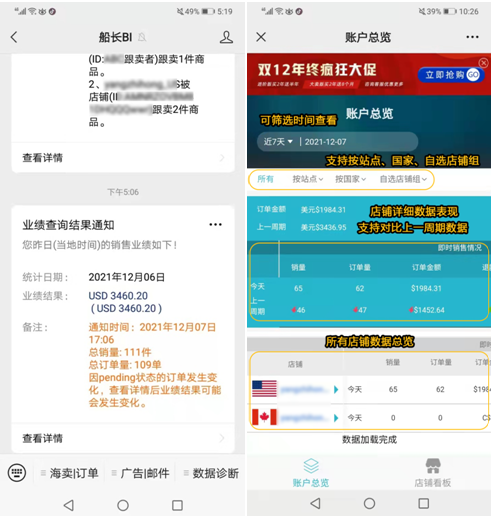Switch to the 店铺看板 bottom tab
Image resolution: width=492 pixels, height=516 pixels.
[433, 473]
